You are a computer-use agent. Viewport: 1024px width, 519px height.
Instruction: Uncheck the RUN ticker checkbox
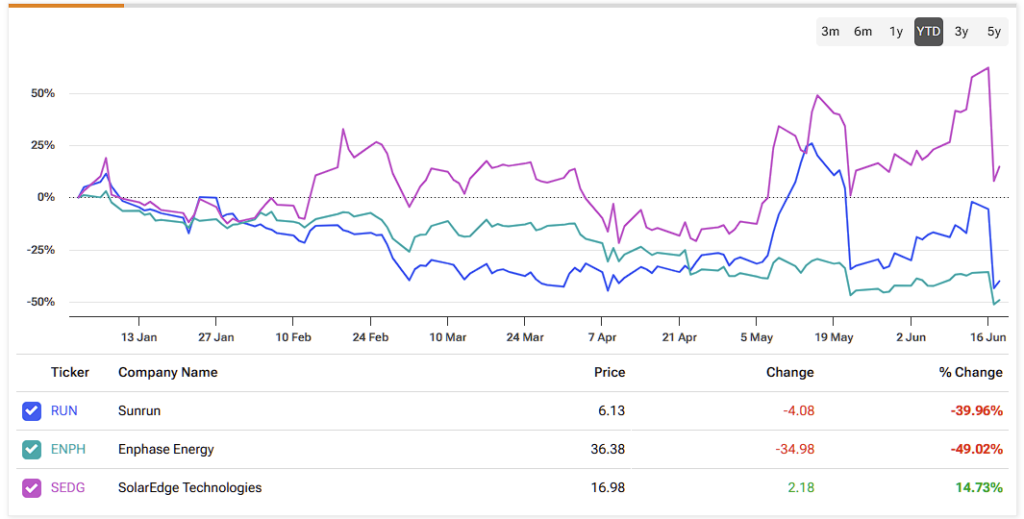31,411
